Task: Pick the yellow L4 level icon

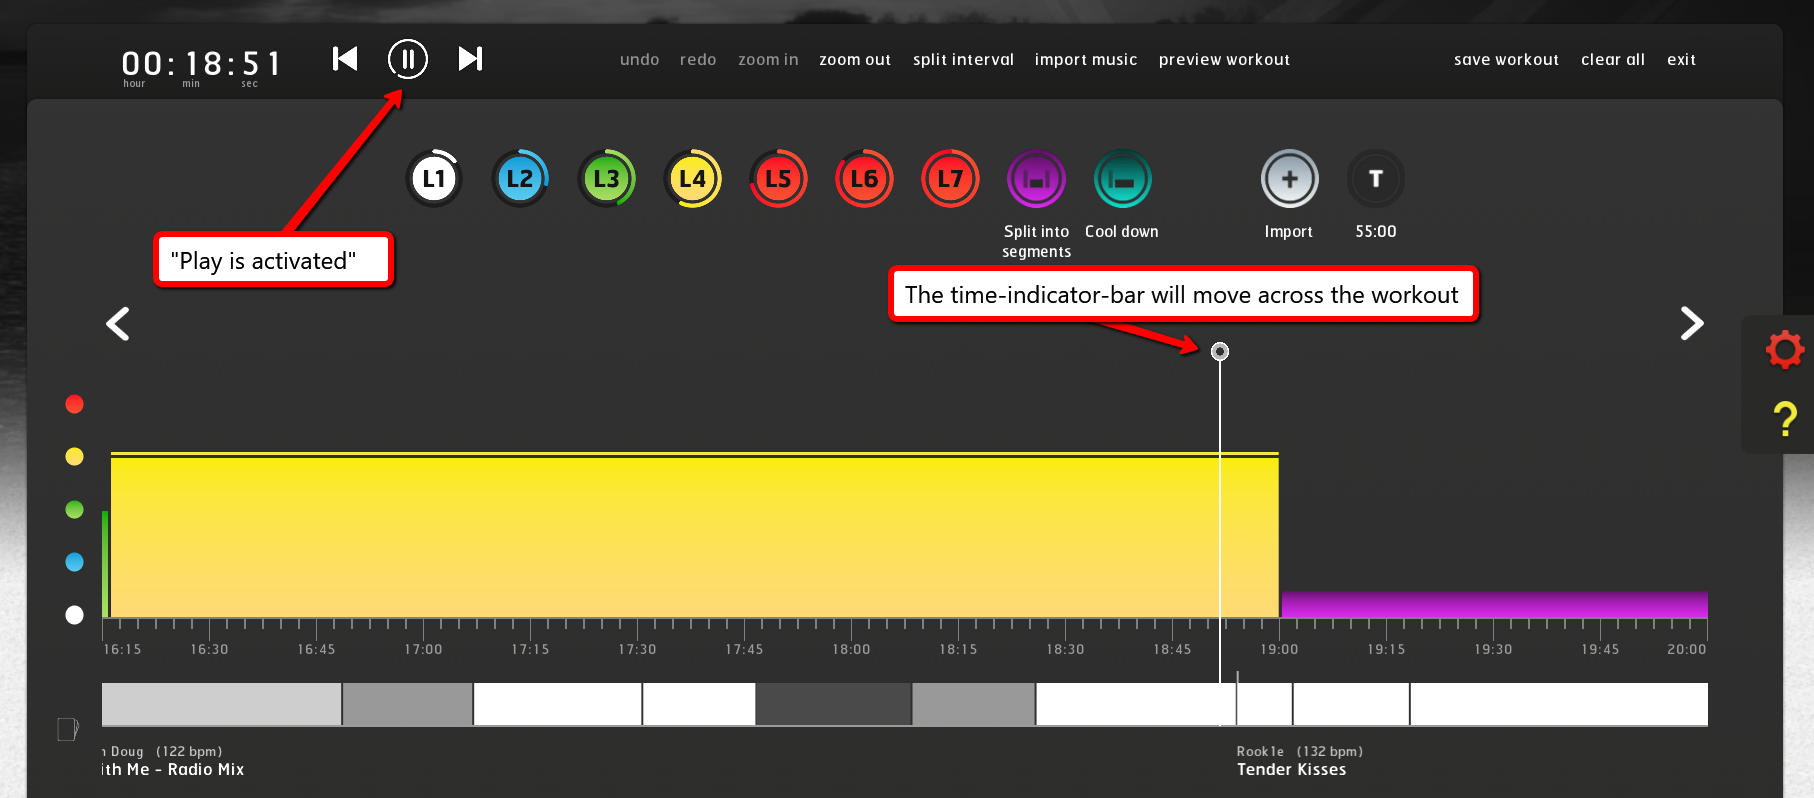Action: coord(692,179)
